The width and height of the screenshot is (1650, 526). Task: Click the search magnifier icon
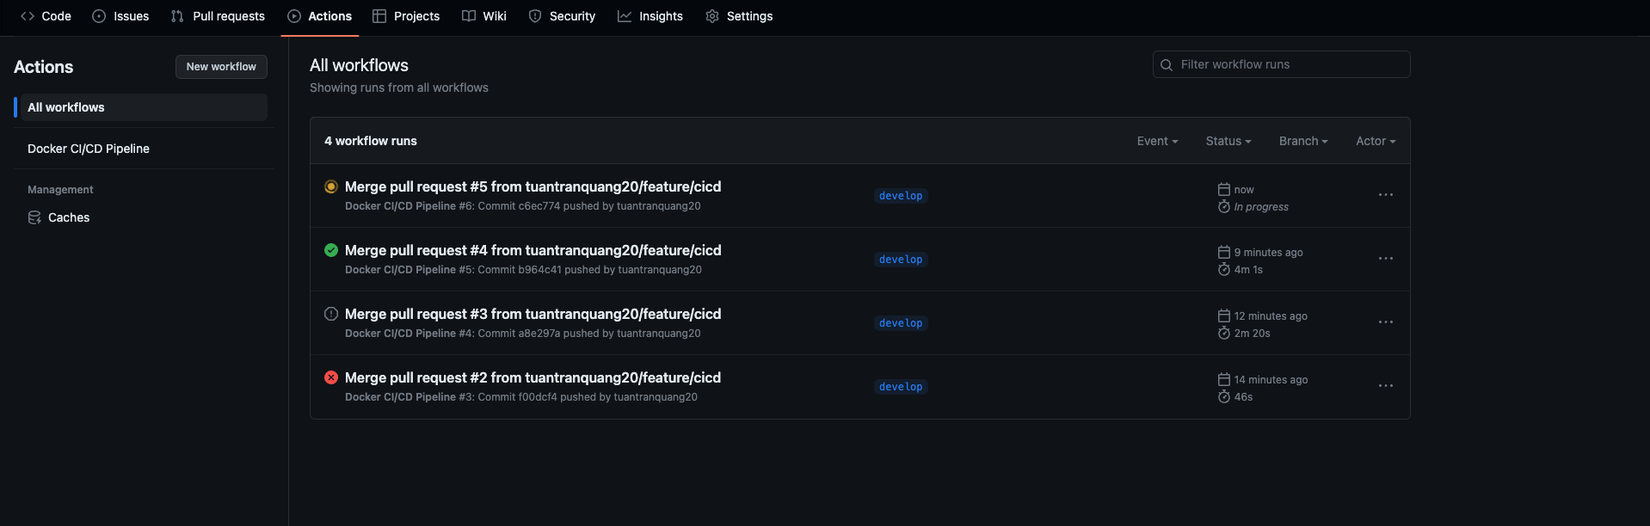tap(1166, 65)
